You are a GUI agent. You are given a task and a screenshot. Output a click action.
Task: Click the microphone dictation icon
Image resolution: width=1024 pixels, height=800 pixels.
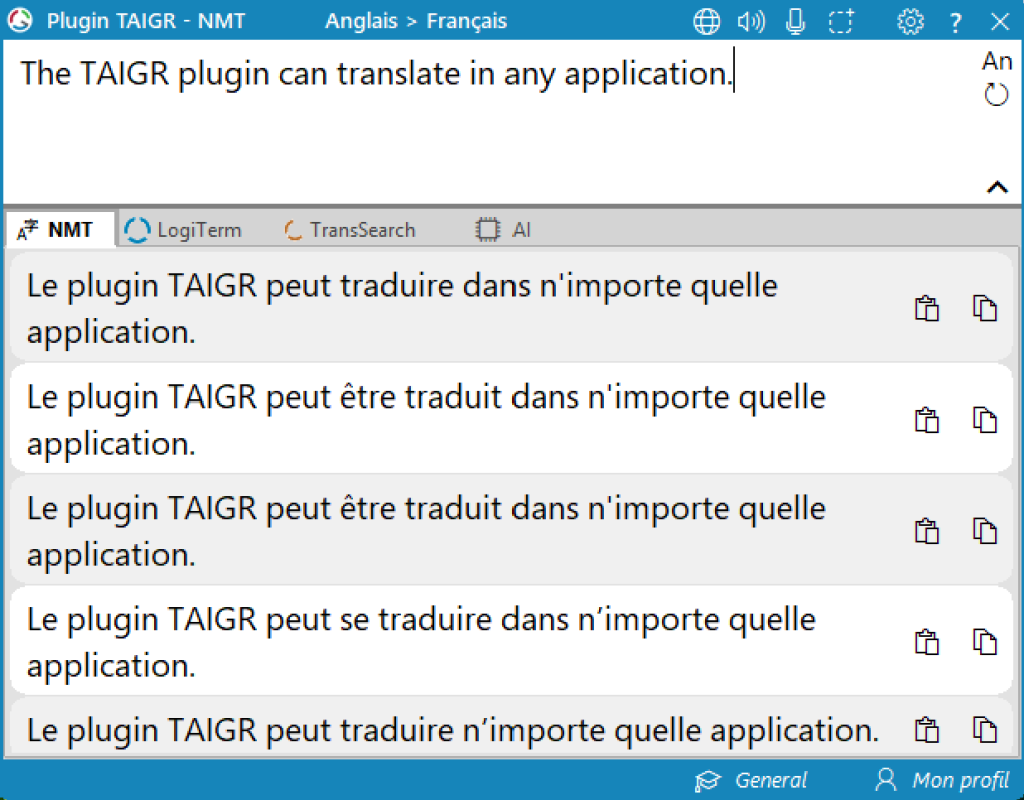[796, 21]
